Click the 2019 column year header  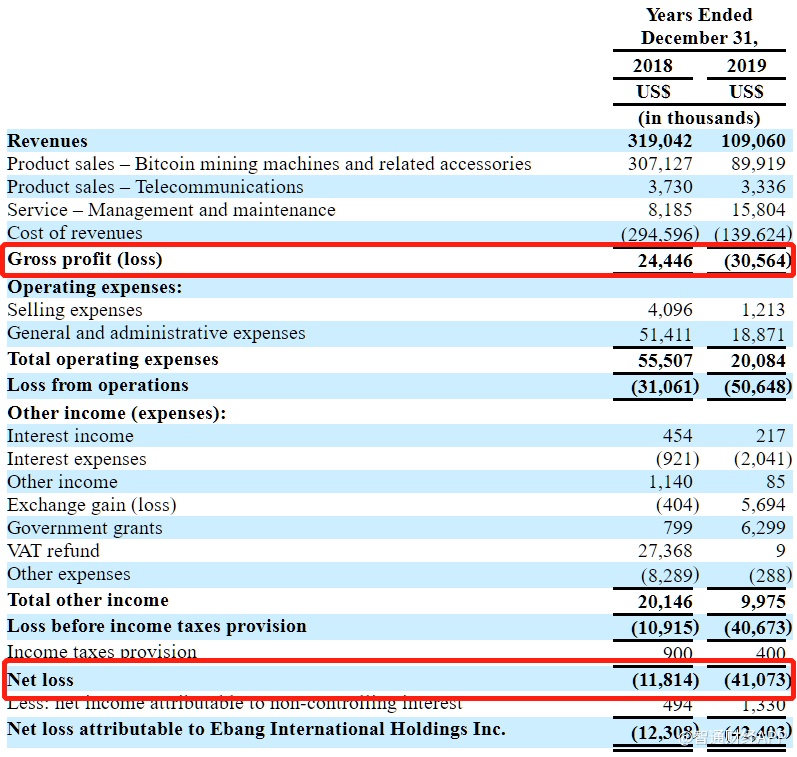(x=746, y=66)
